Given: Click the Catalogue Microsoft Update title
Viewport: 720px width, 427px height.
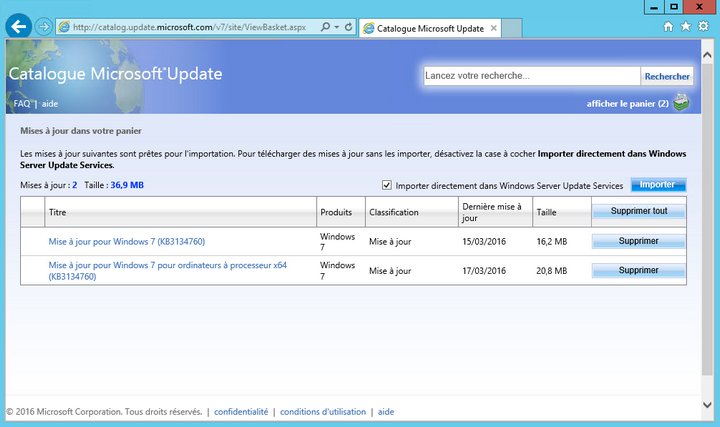Looking at the screenshot, I should coord(115,73).
